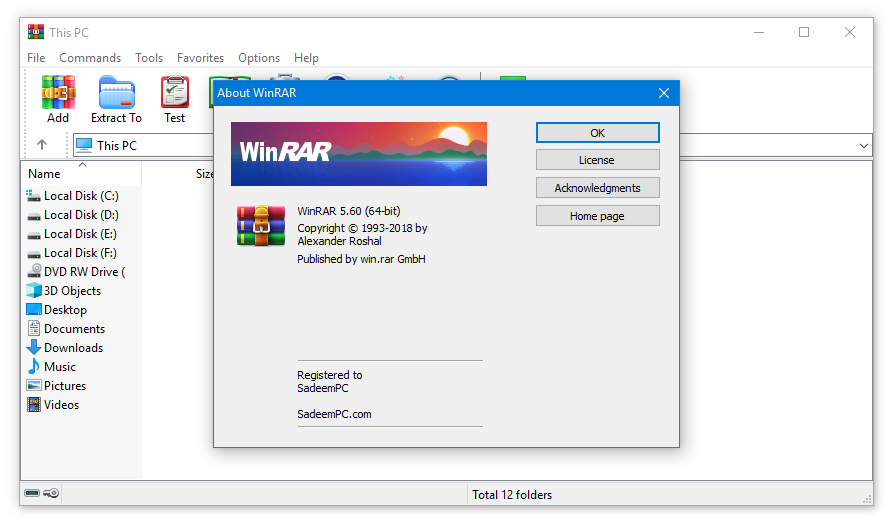Select the Music folder
891x525 pixels.
click(59, 367)
